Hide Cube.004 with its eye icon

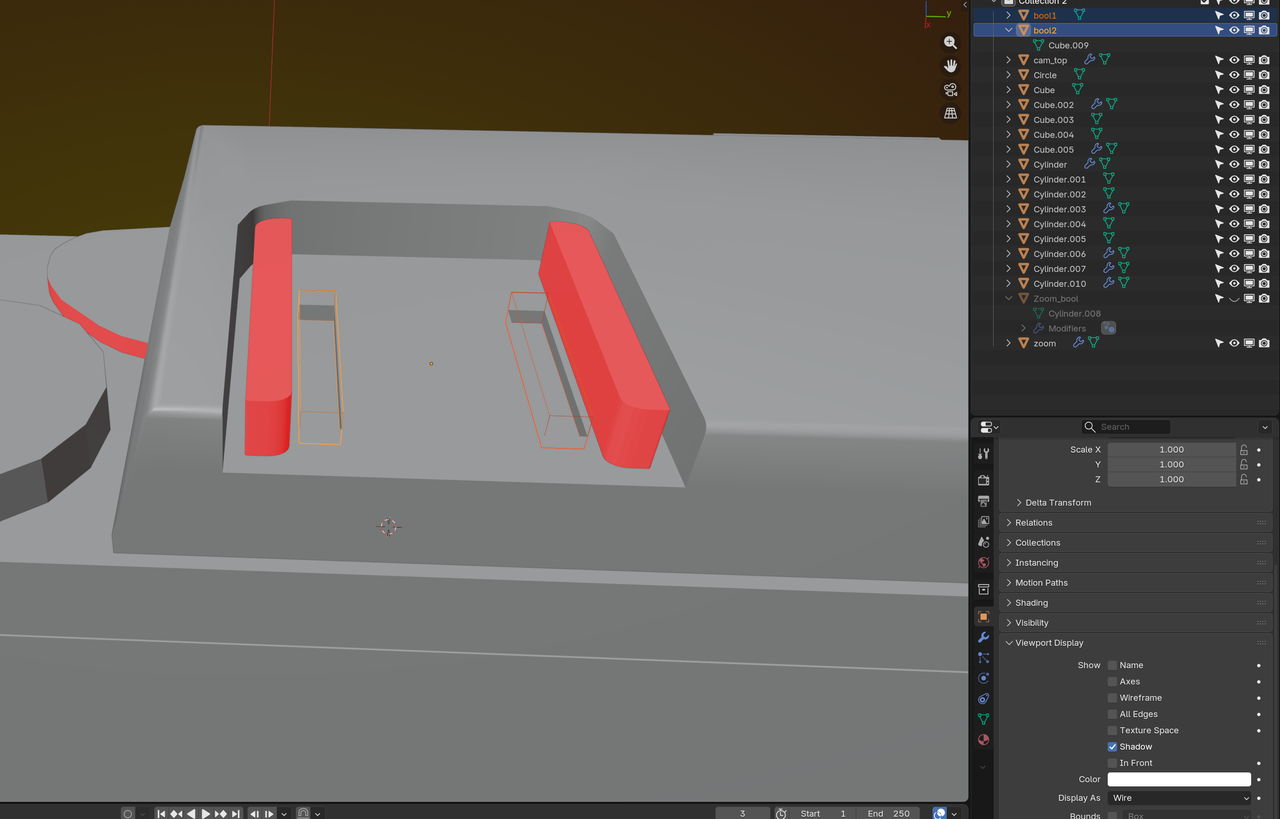click(1234, 135)
